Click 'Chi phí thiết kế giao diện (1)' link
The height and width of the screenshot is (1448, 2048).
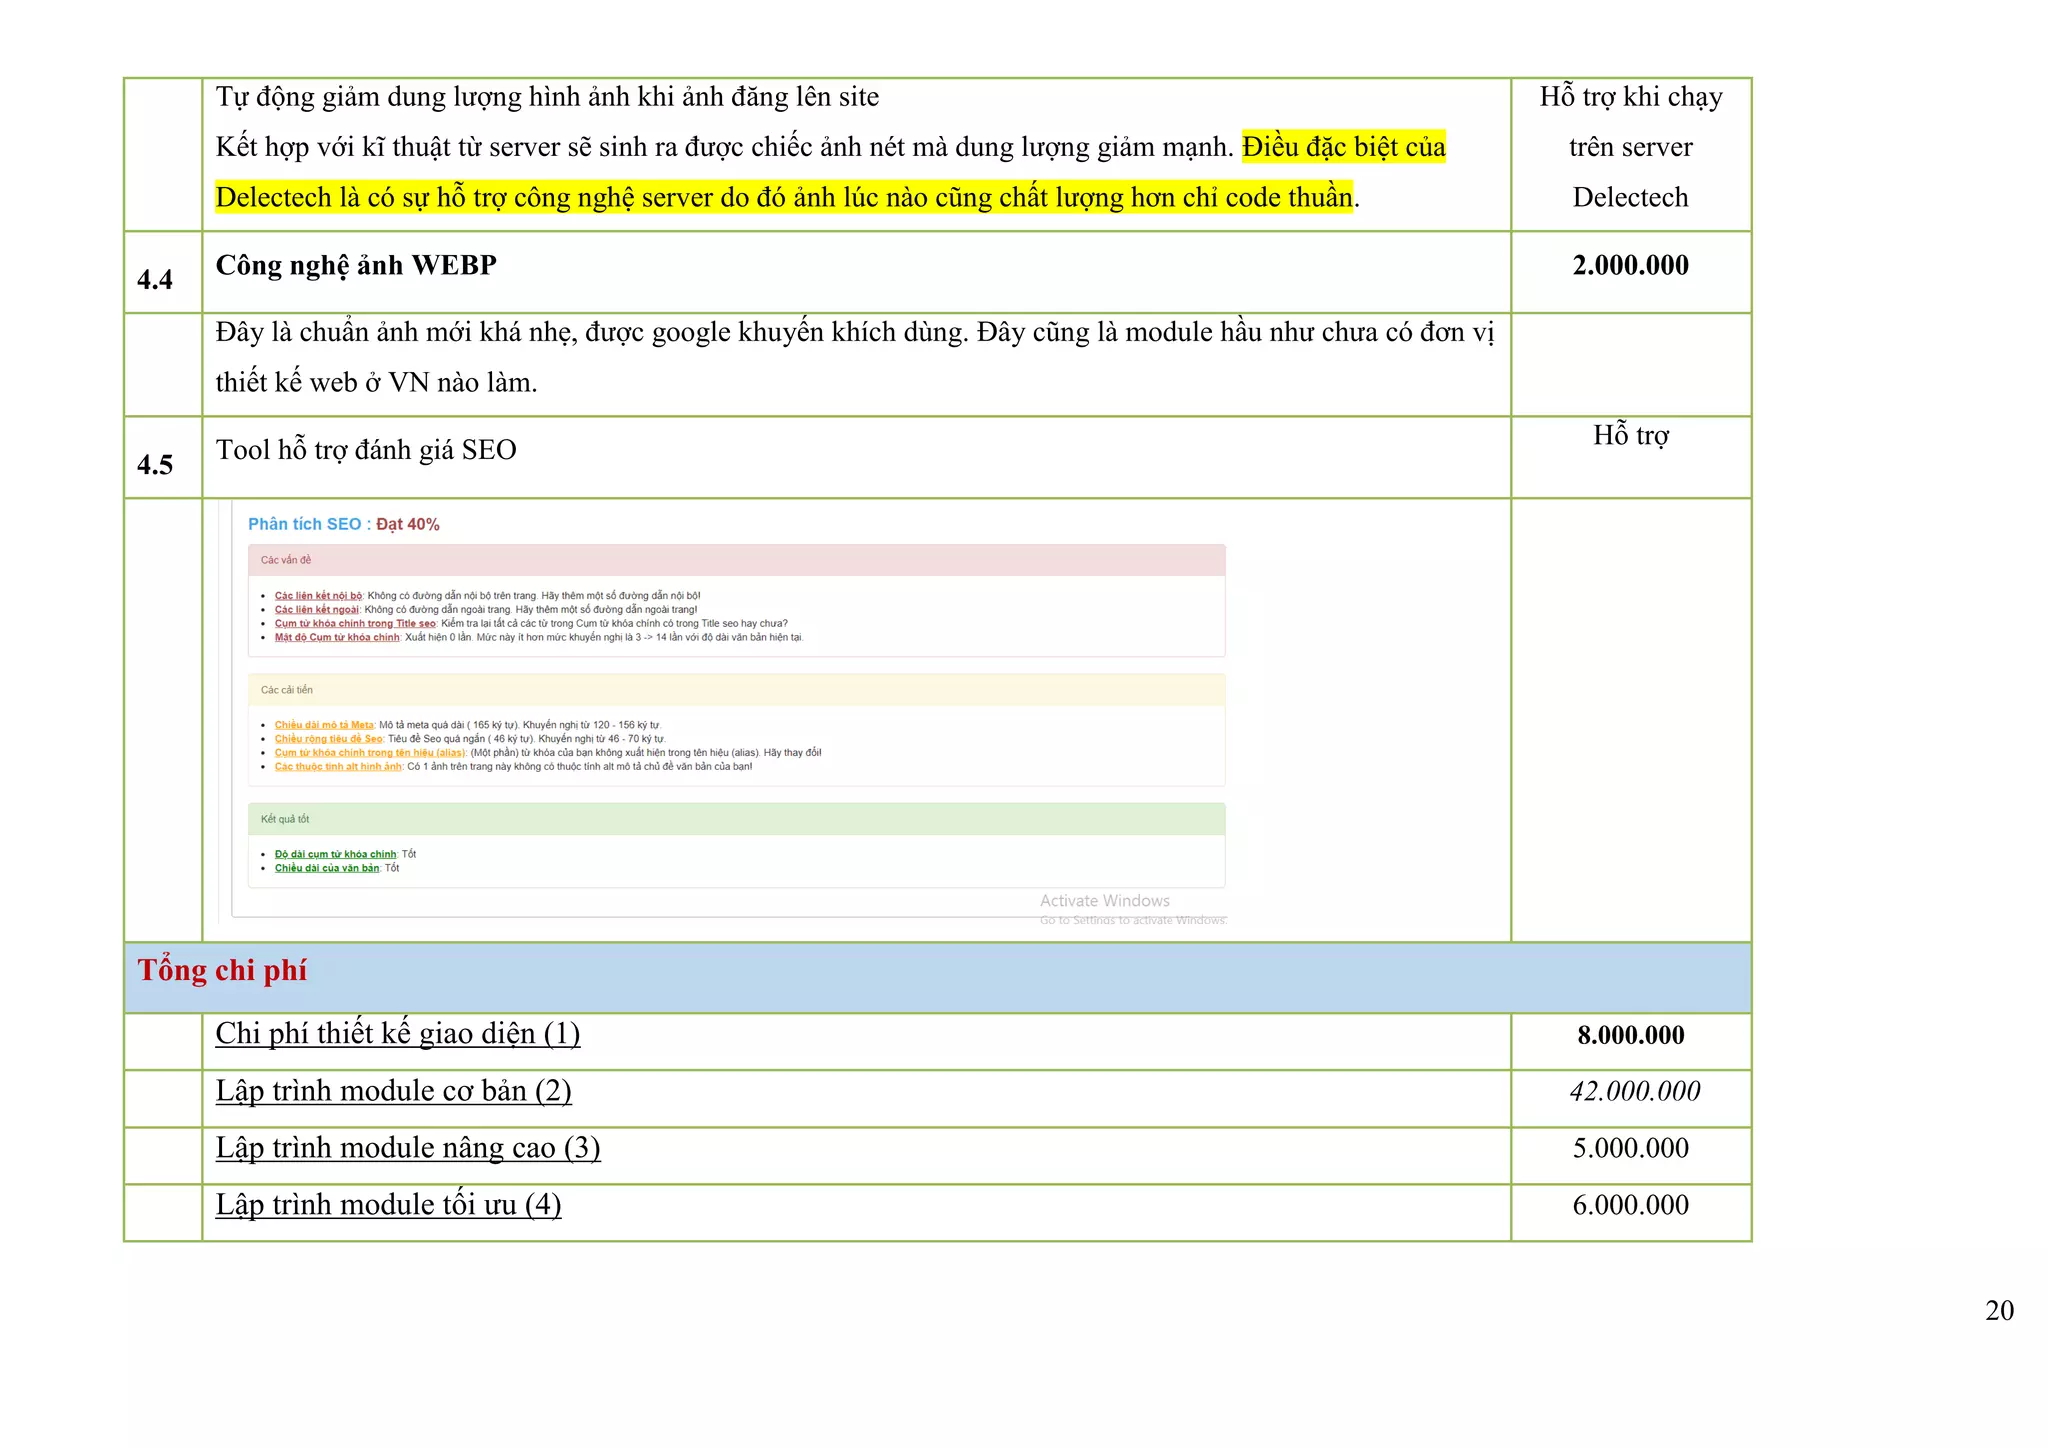click(397, 1033)
